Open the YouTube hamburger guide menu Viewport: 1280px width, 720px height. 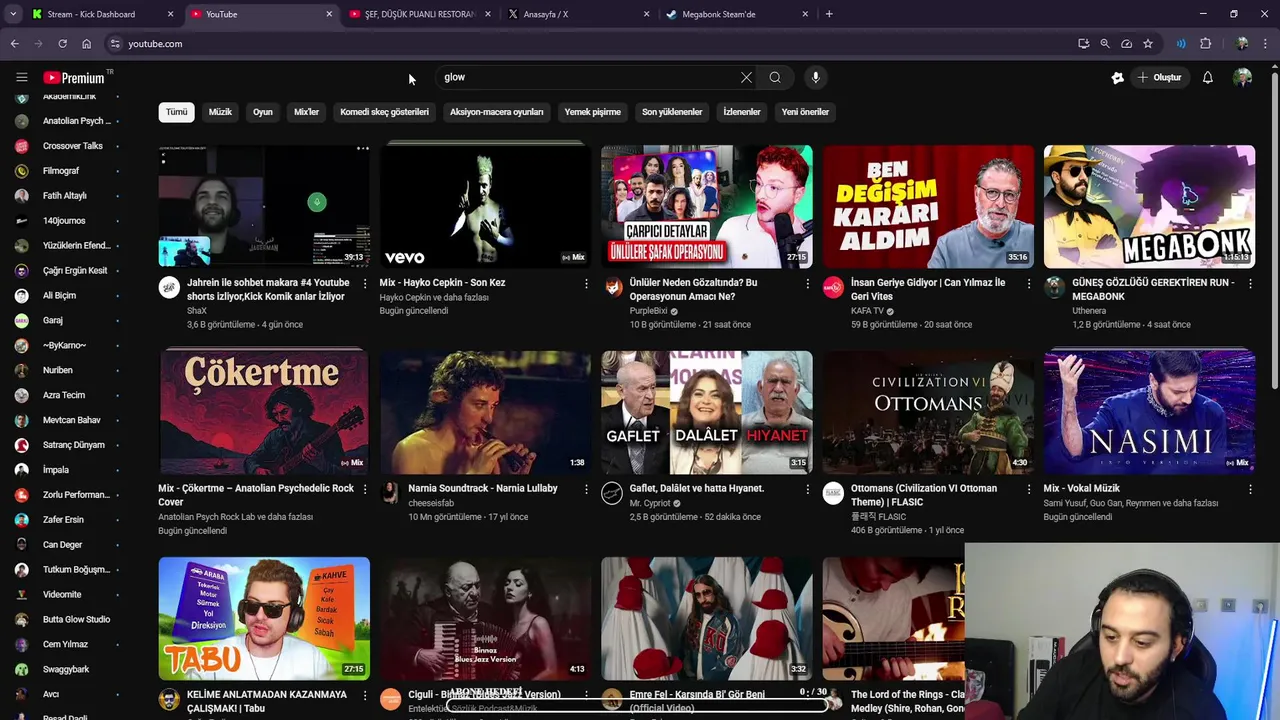click(21, 77)
